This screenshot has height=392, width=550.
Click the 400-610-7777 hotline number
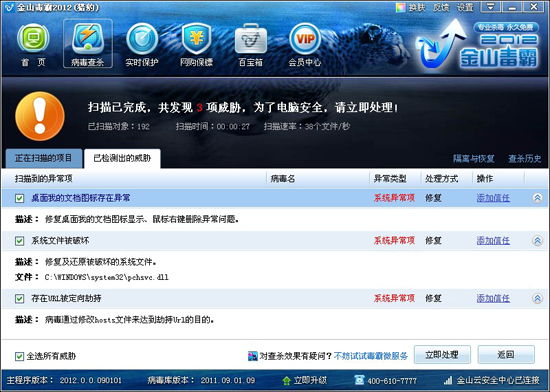392,381
